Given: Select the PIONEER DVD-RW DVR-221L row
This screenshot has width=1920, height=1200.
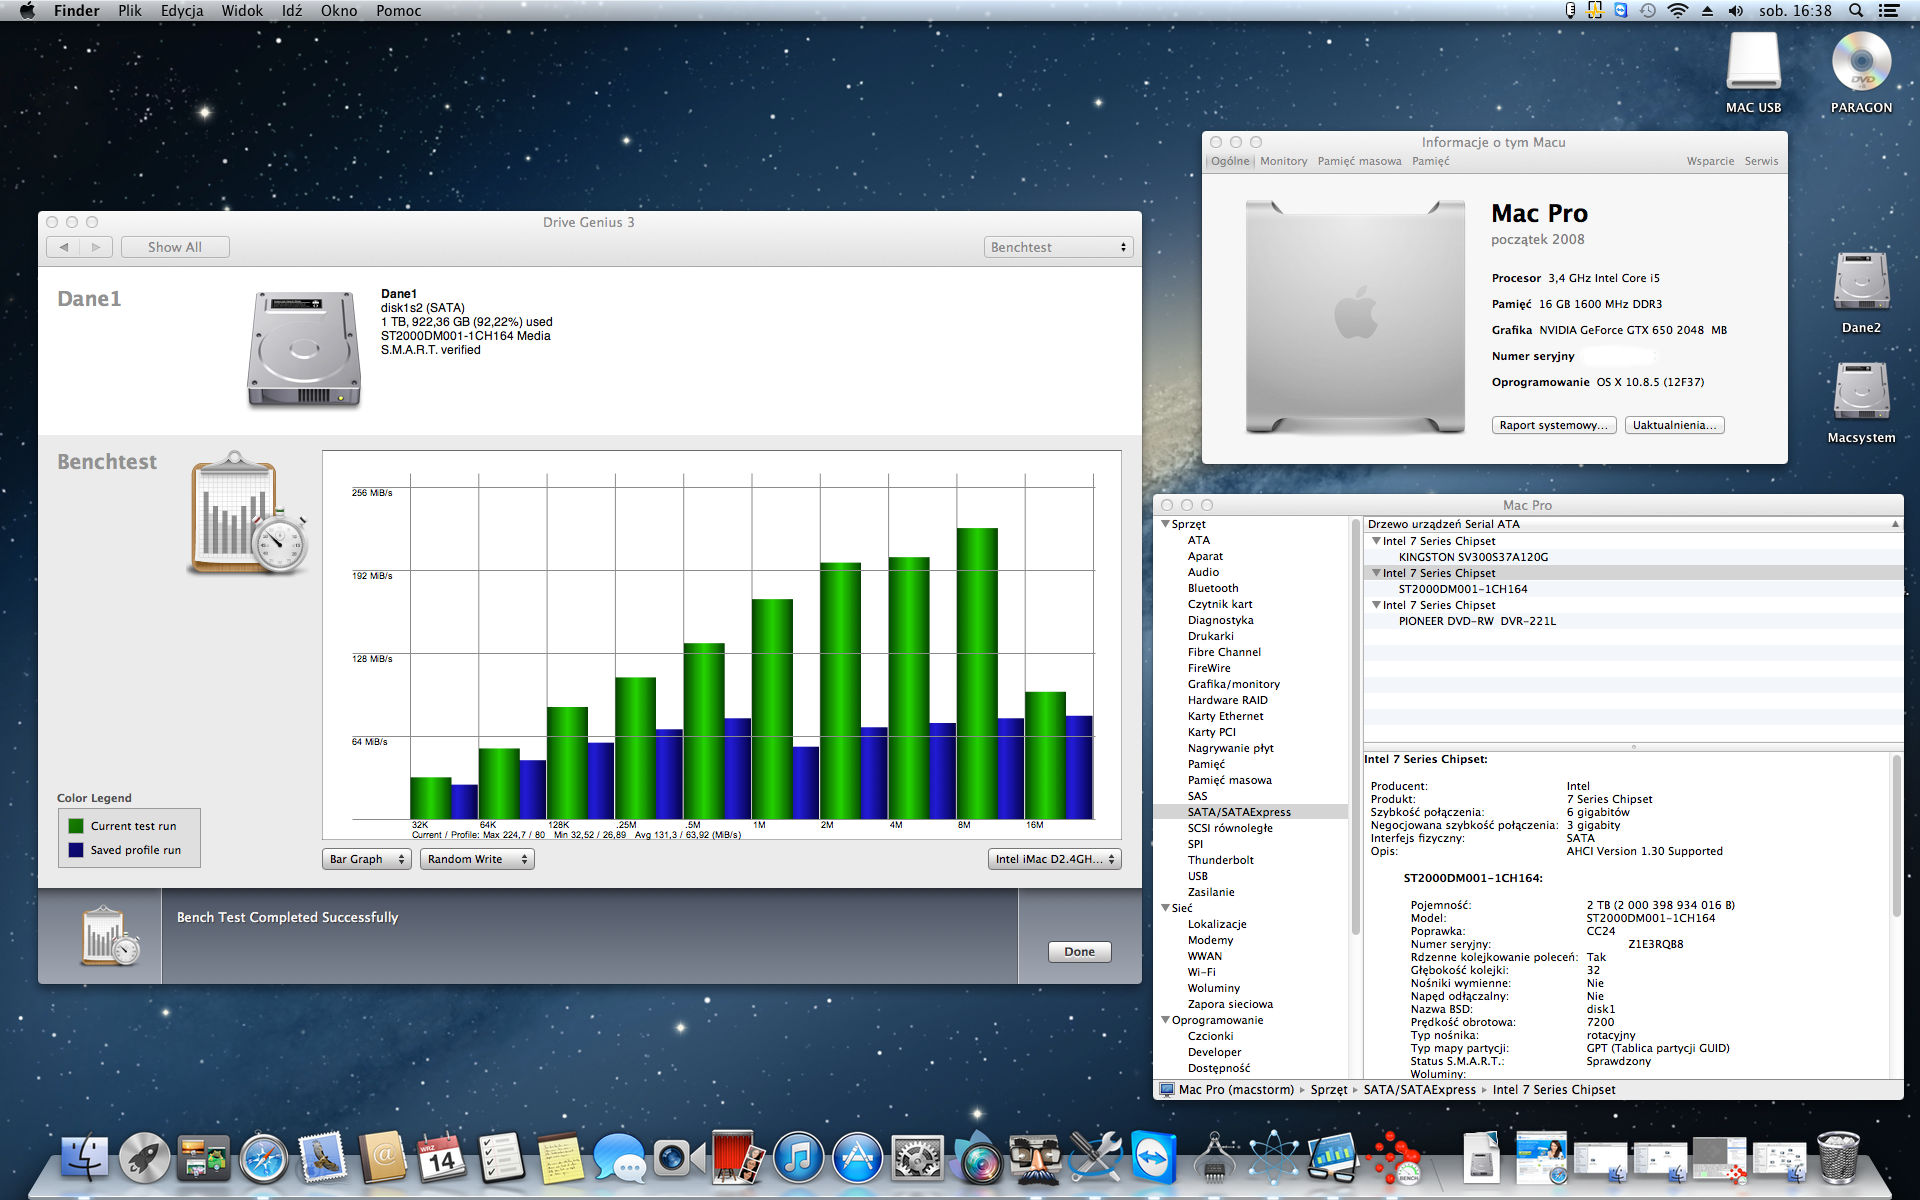Looking at the screenshot, I should tap(1633, 621).
